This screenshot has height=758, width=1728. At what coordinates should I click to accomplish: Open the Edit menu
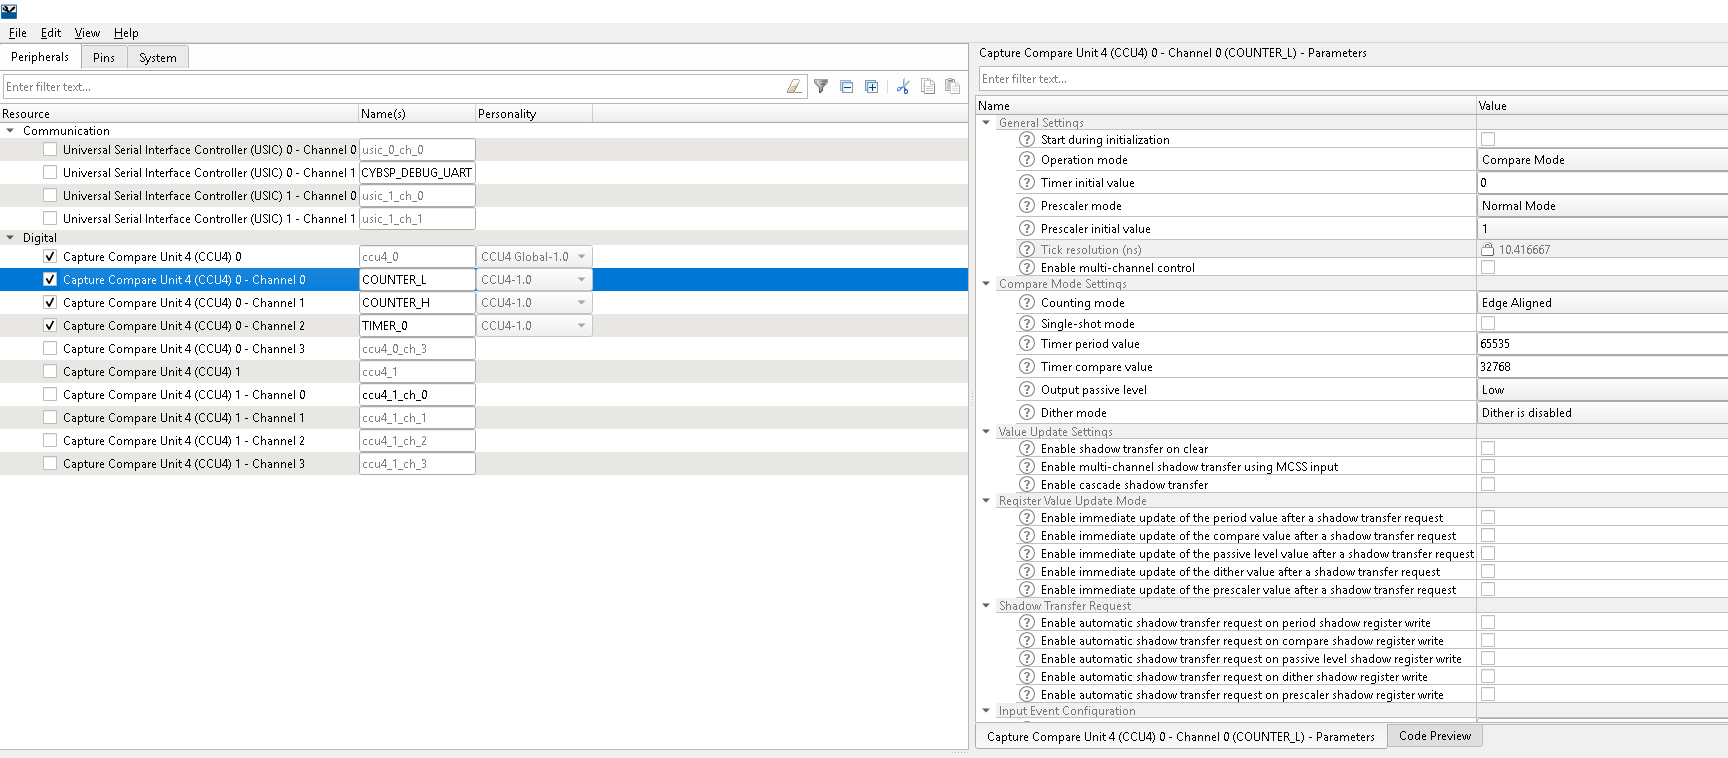tap(51, 33)
